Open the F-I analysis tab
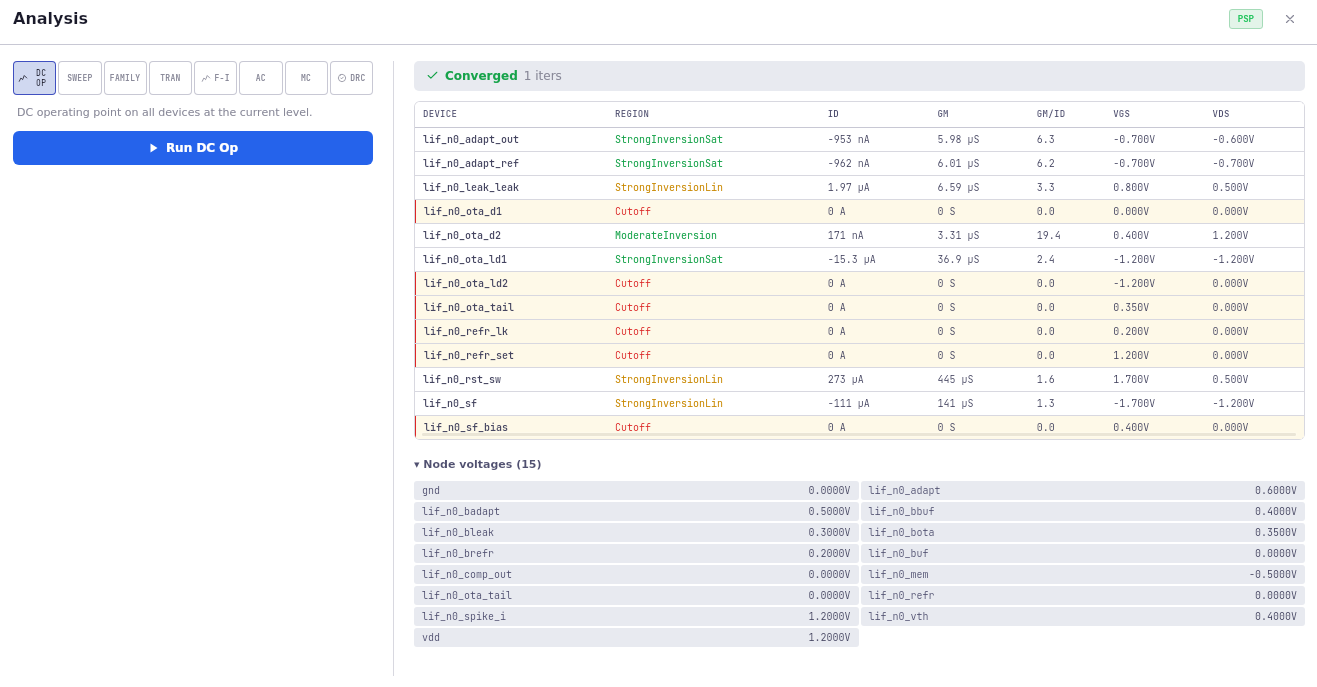This screenshot has width=1317, height=687. point(215,78)
